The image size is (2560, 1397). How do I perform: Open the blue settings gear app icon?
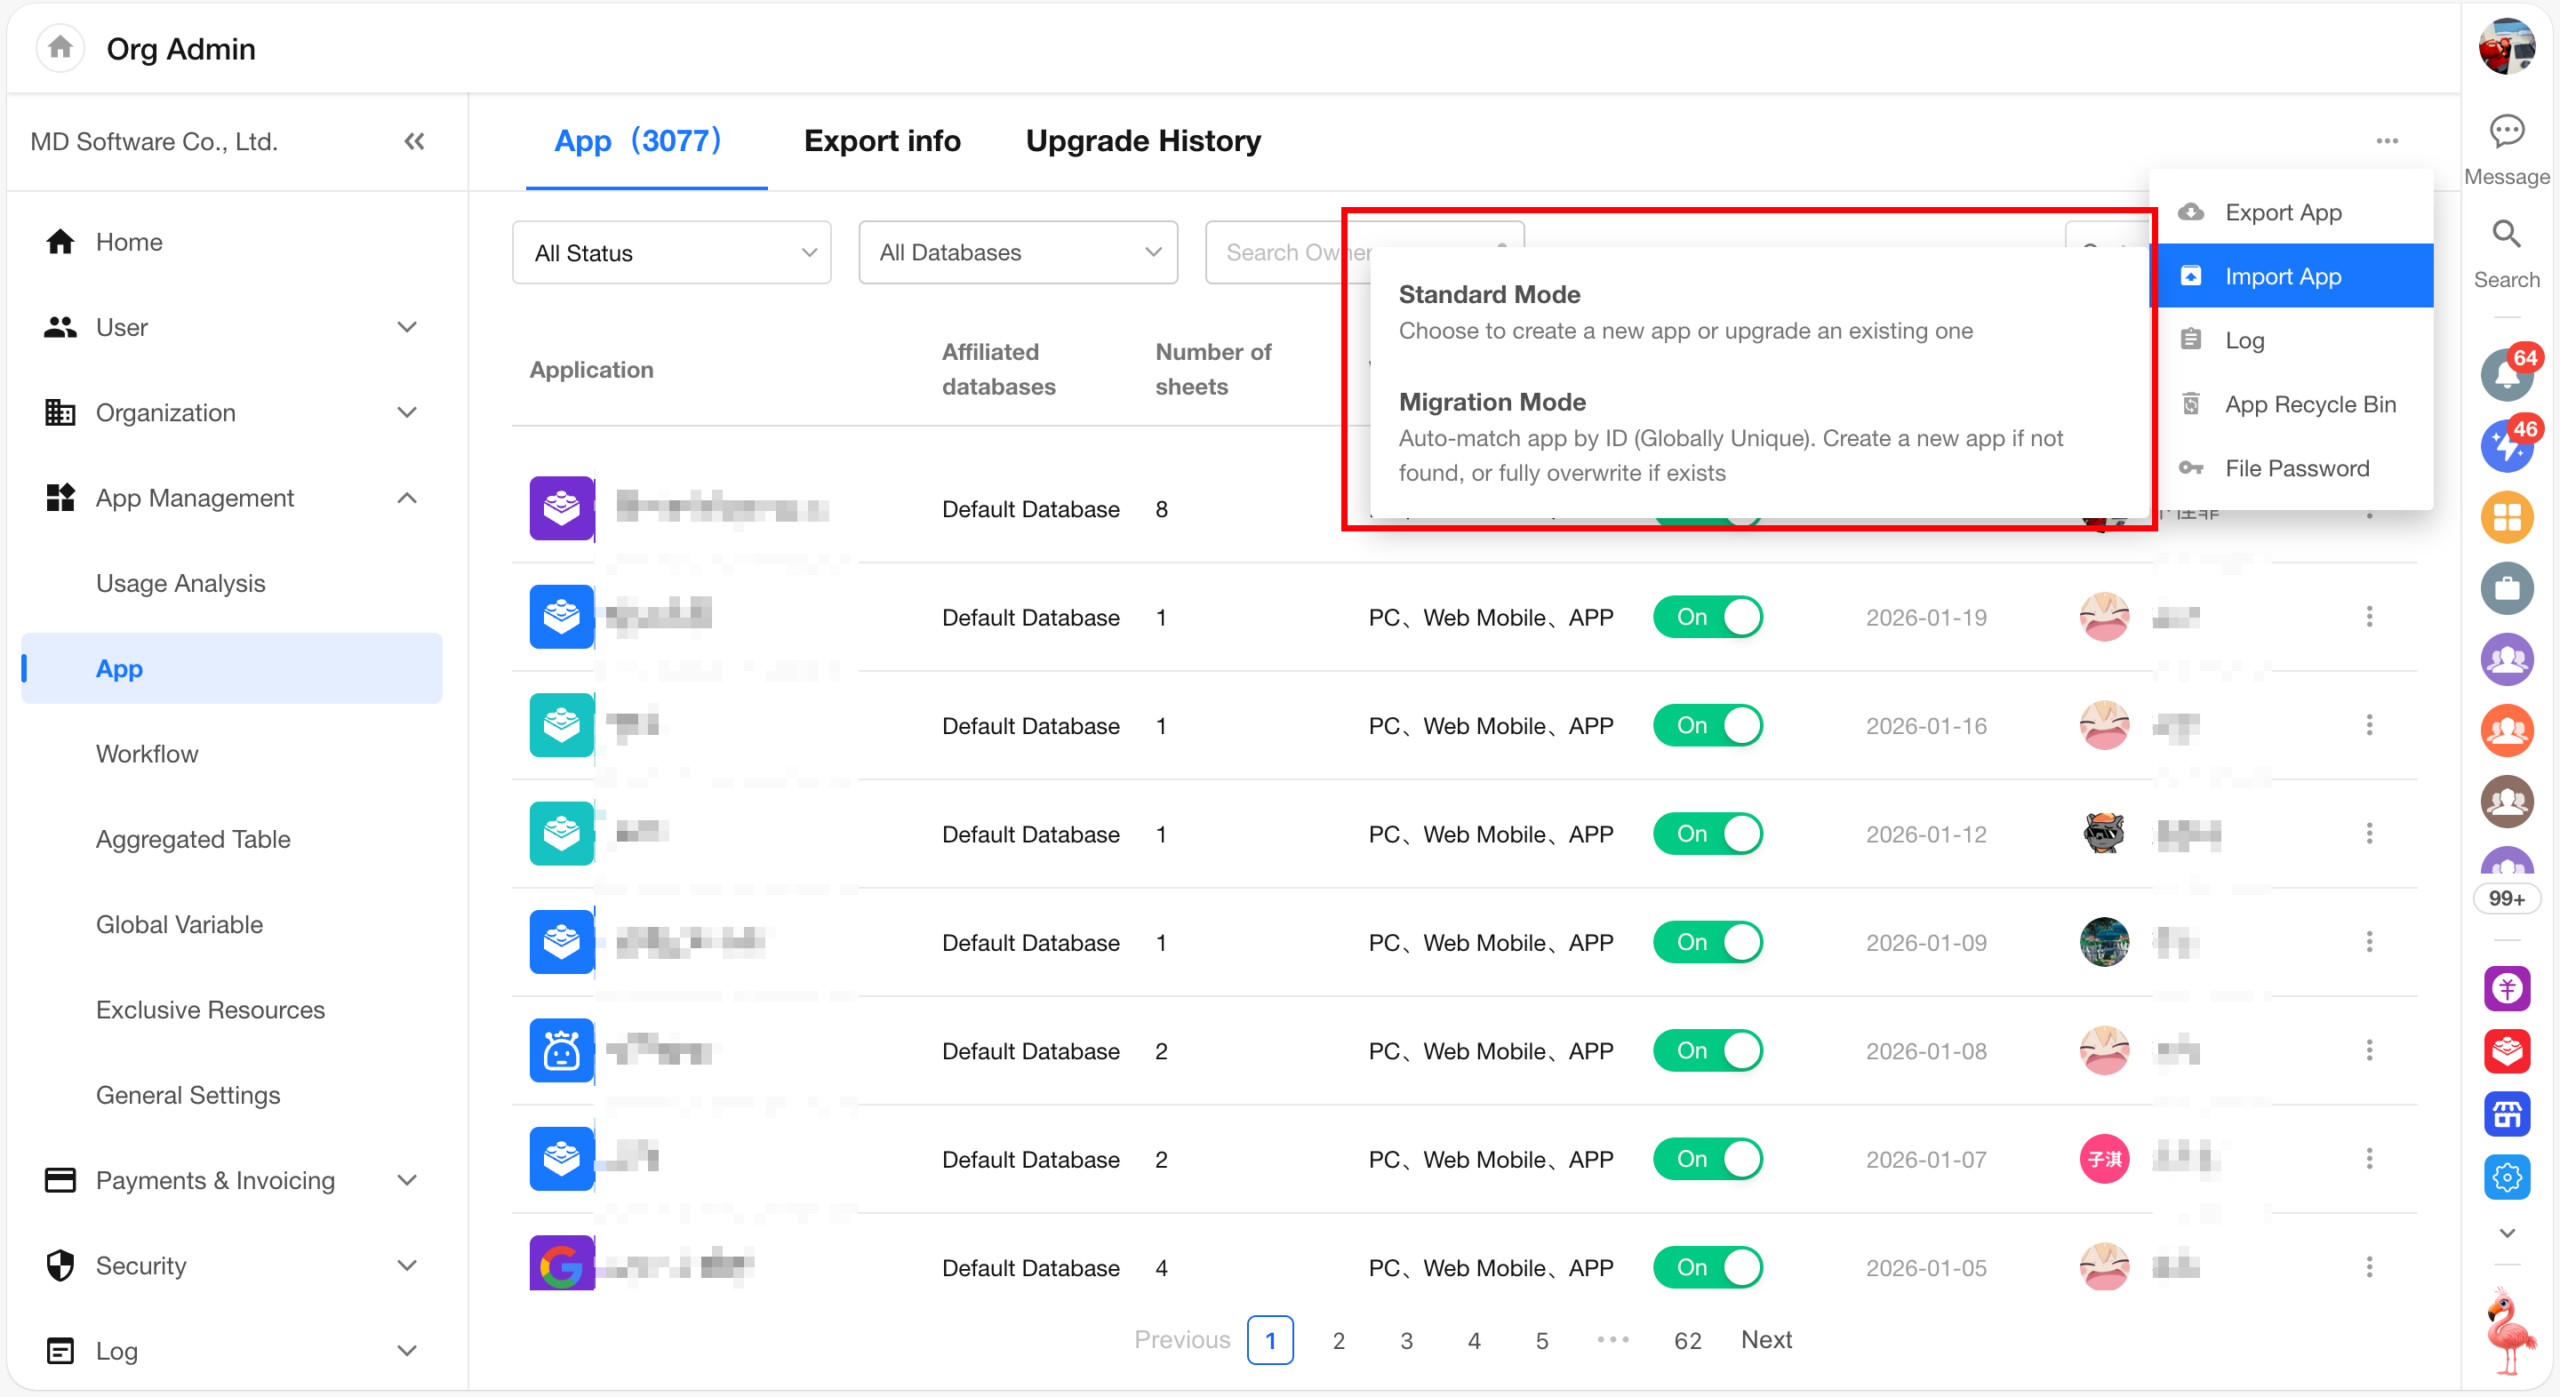point(2506,1177)
